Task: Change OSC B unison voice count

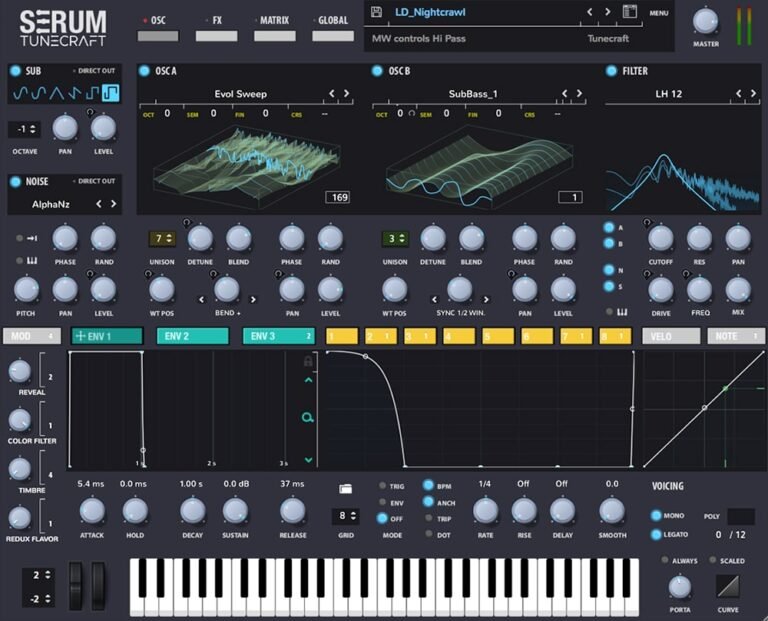Action: coord(395,239)
